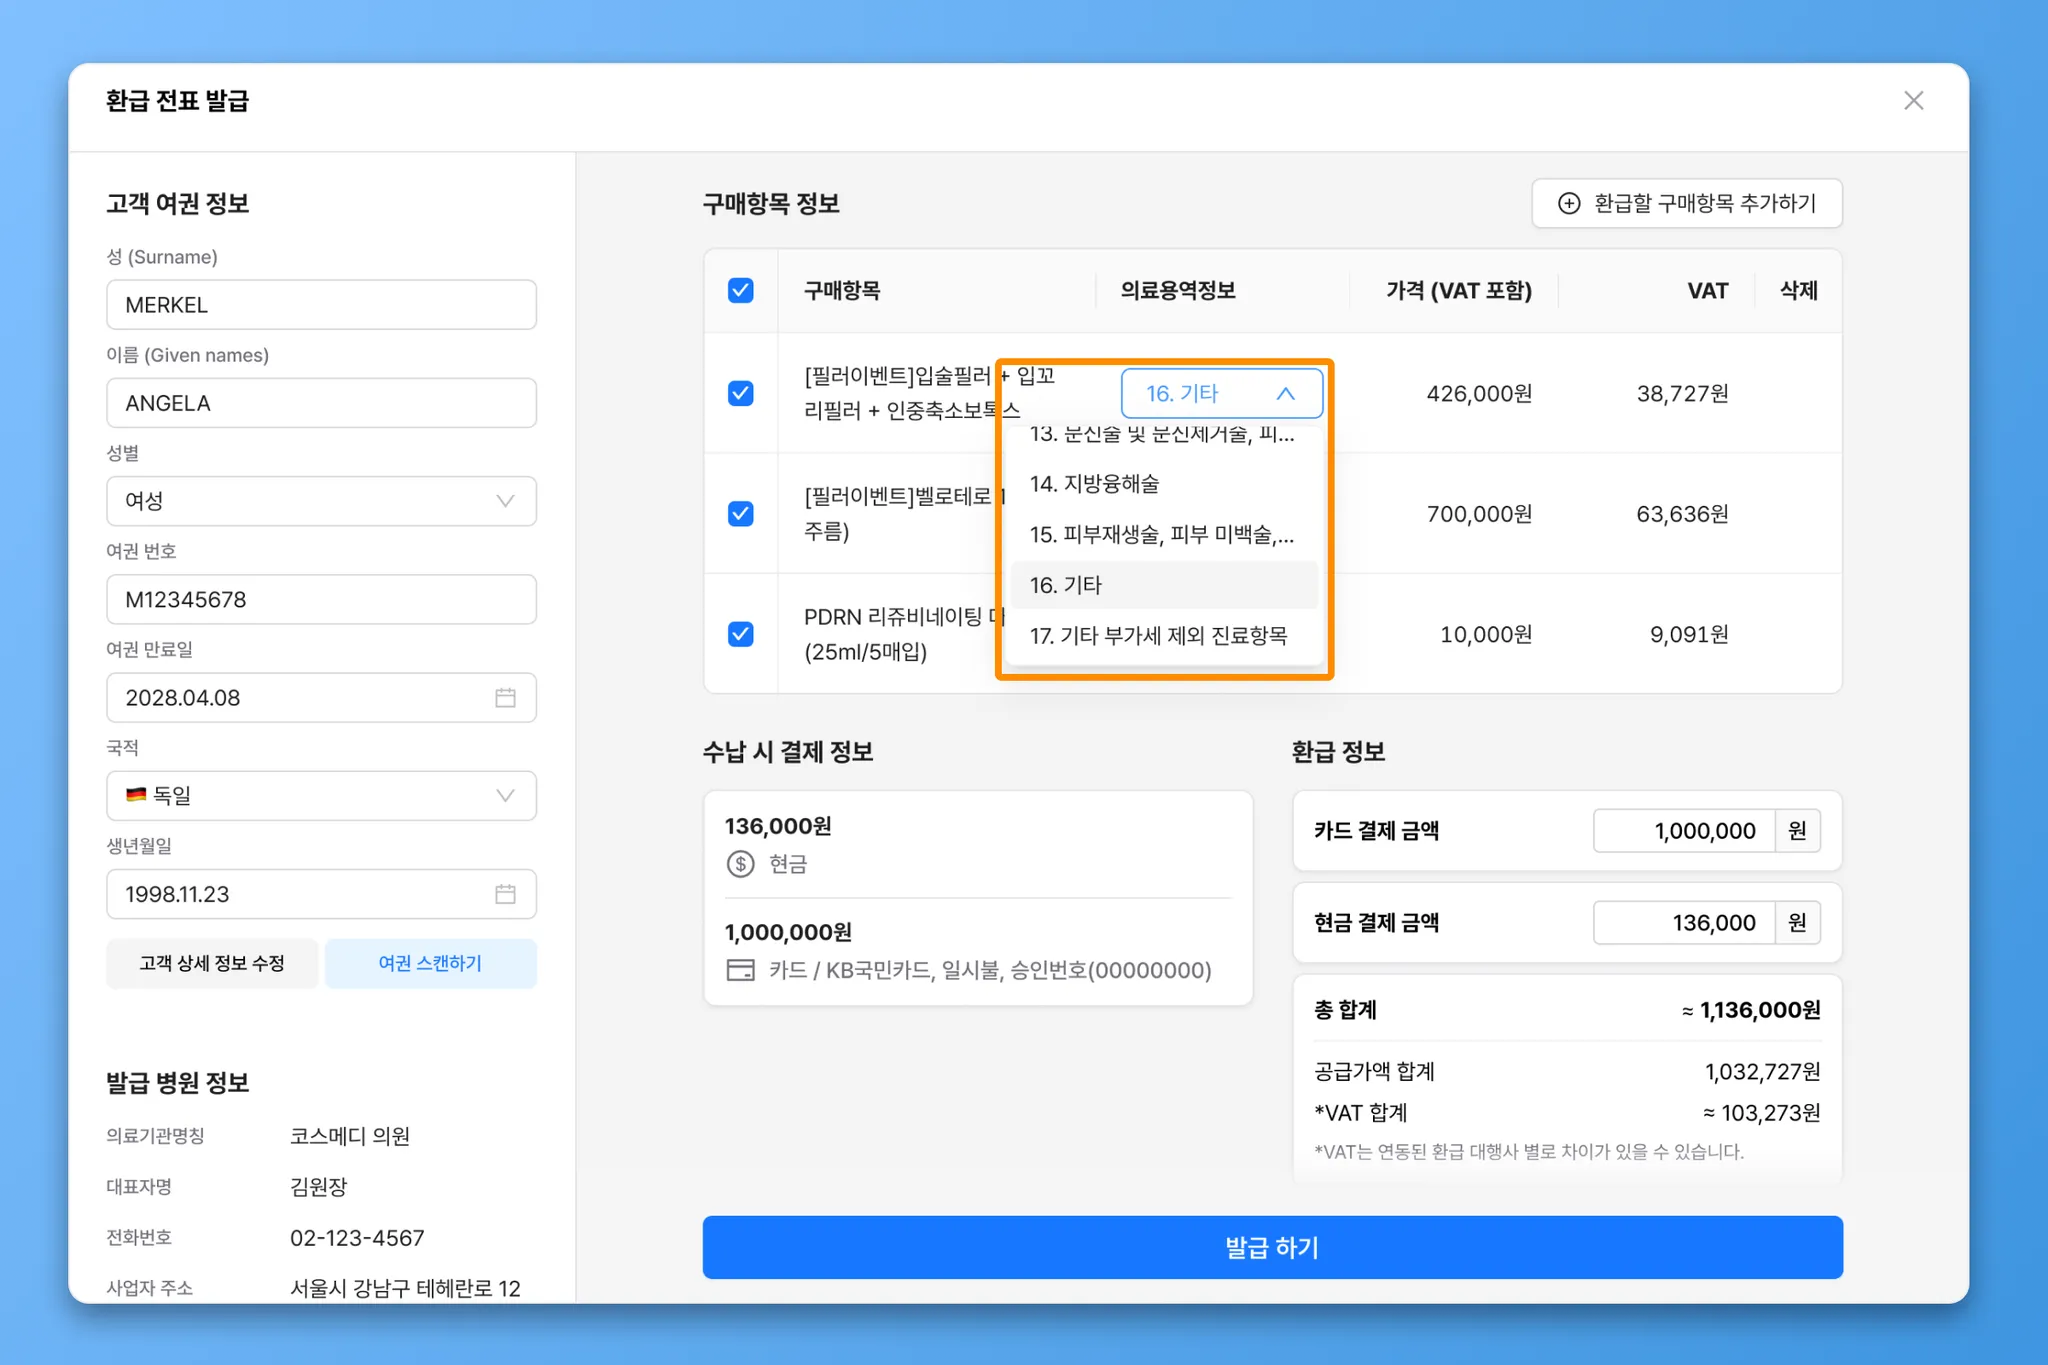Viewport: 2048px width, 1365px height.
Task: Uncheck the 입술필러 purchase item checkbox
Action: point(740,393)
